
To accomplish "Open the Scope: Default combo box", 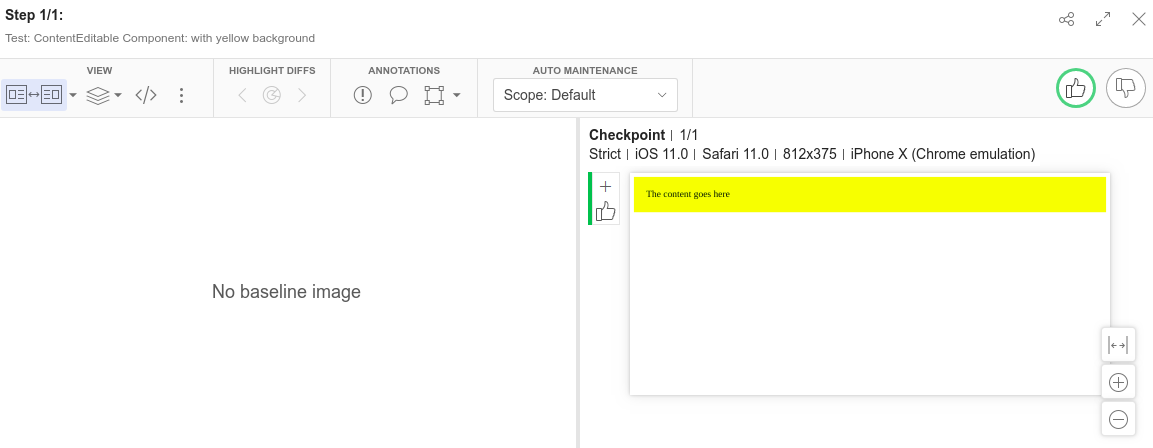I will click(585, 95).
